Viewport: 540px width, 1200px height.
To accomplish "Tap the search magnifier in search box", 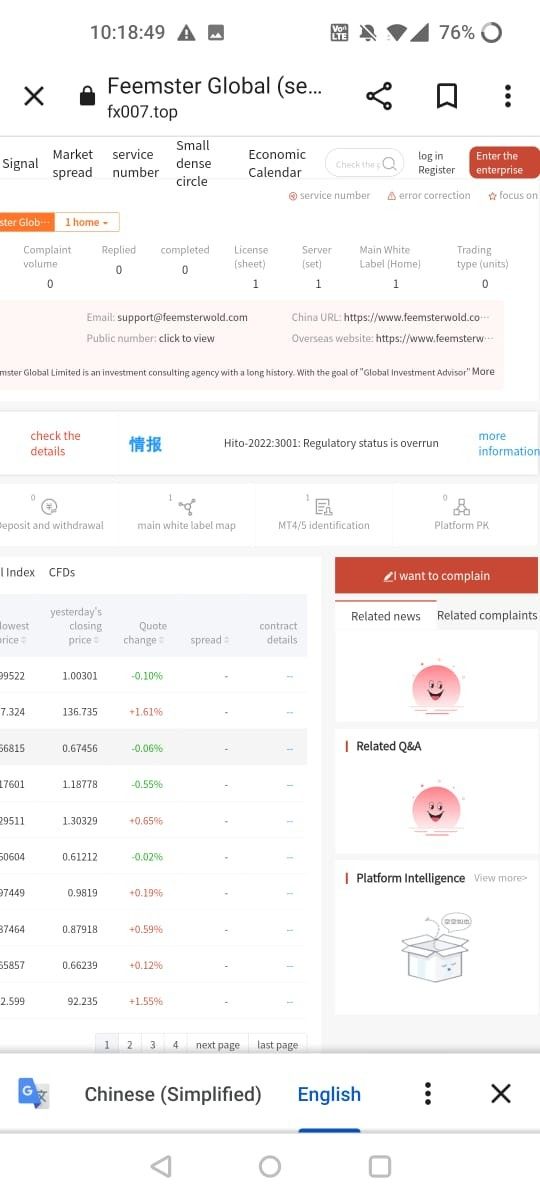I will click(x=390, y=163).
